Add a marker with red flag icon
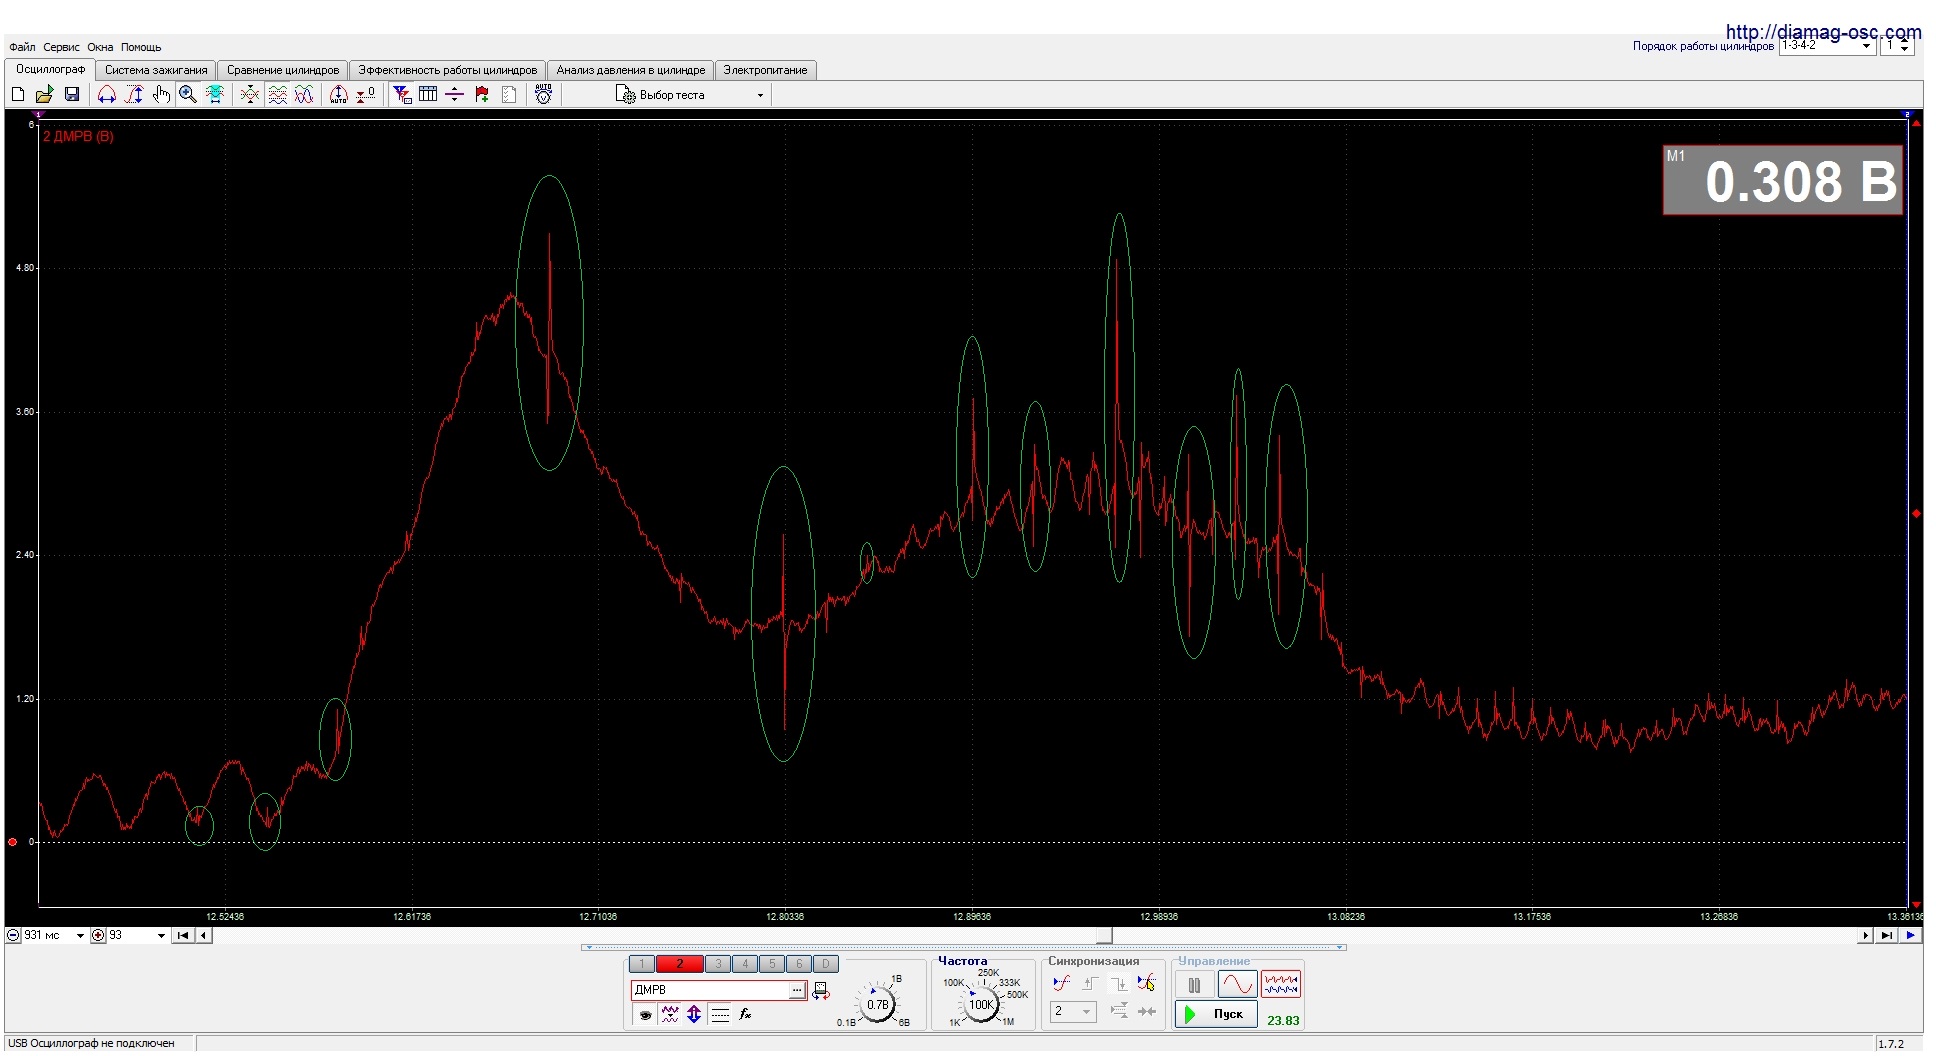 click(x=482, y=94)
